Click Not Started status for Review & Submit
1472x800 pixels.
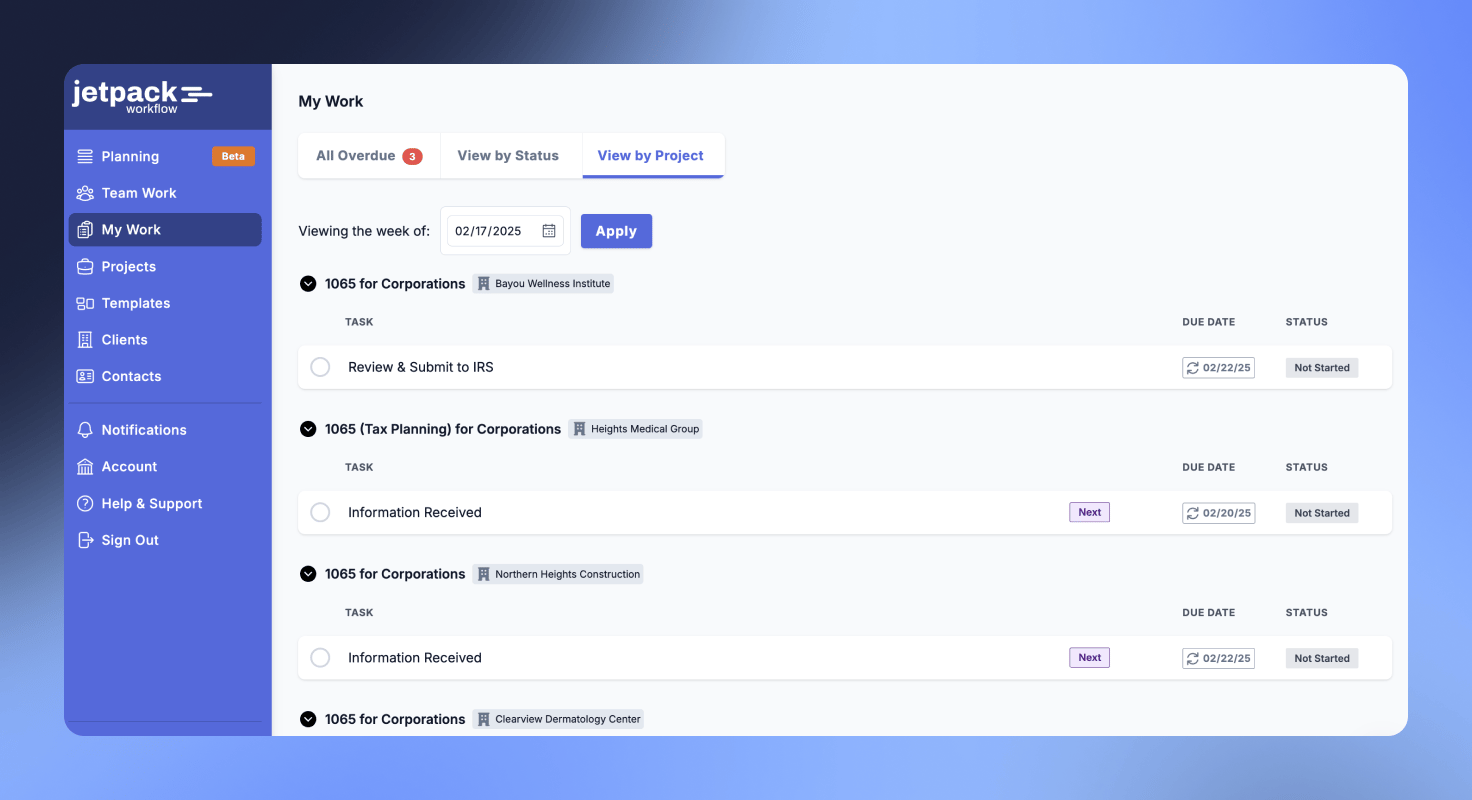click(1322, 368)
